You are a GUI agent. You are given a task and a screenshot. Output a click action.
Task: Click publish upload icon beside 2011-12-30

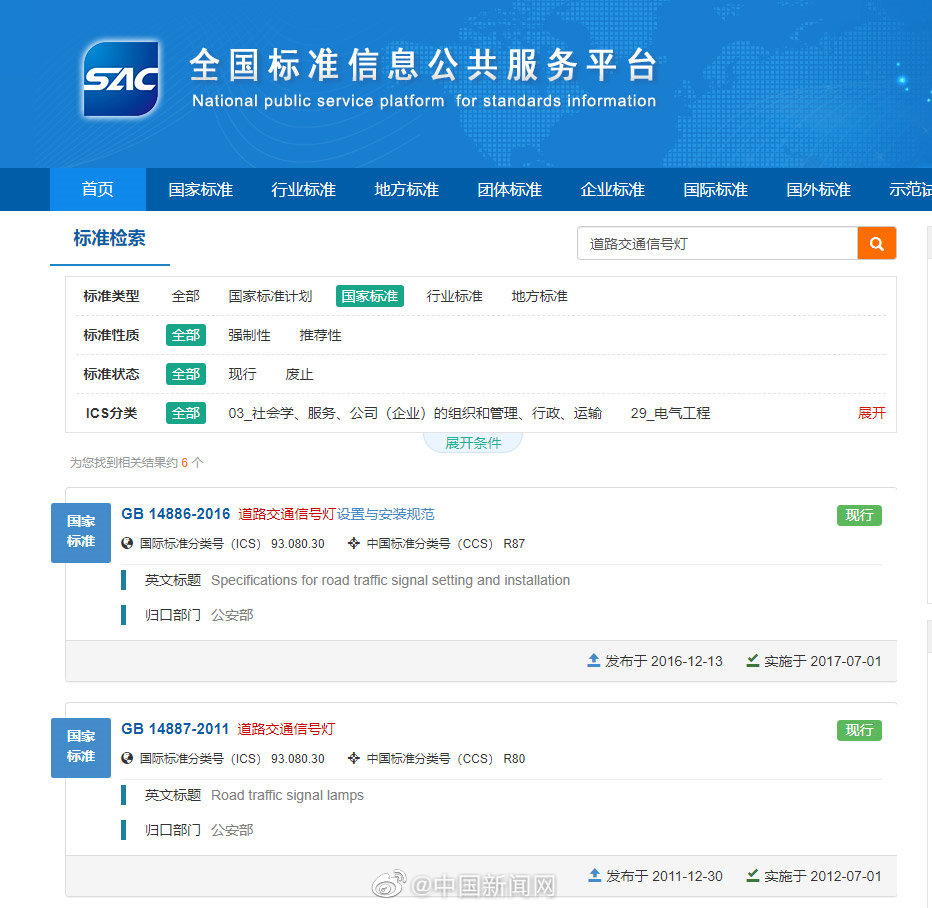tap(594, 875)
